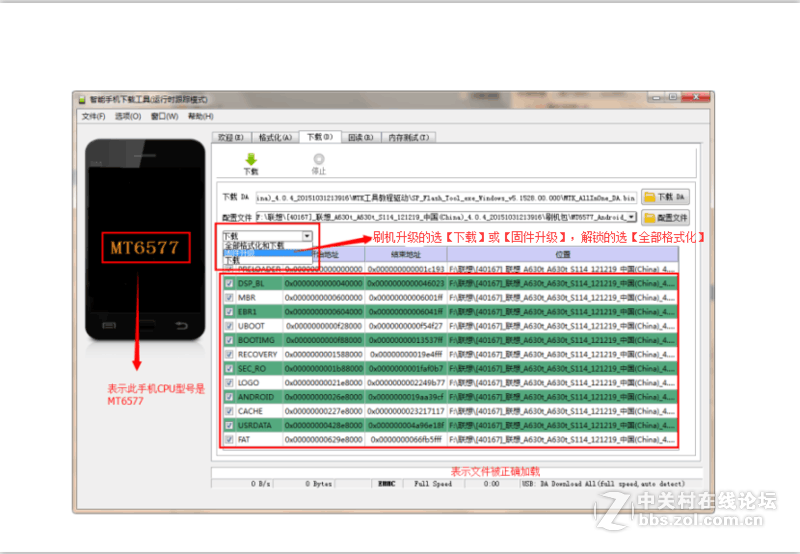Image resolution: width=800 pixels, height=554 pixels.
Task: Toggle the CACHE partition checkbox
Action: tap(229, 411)
